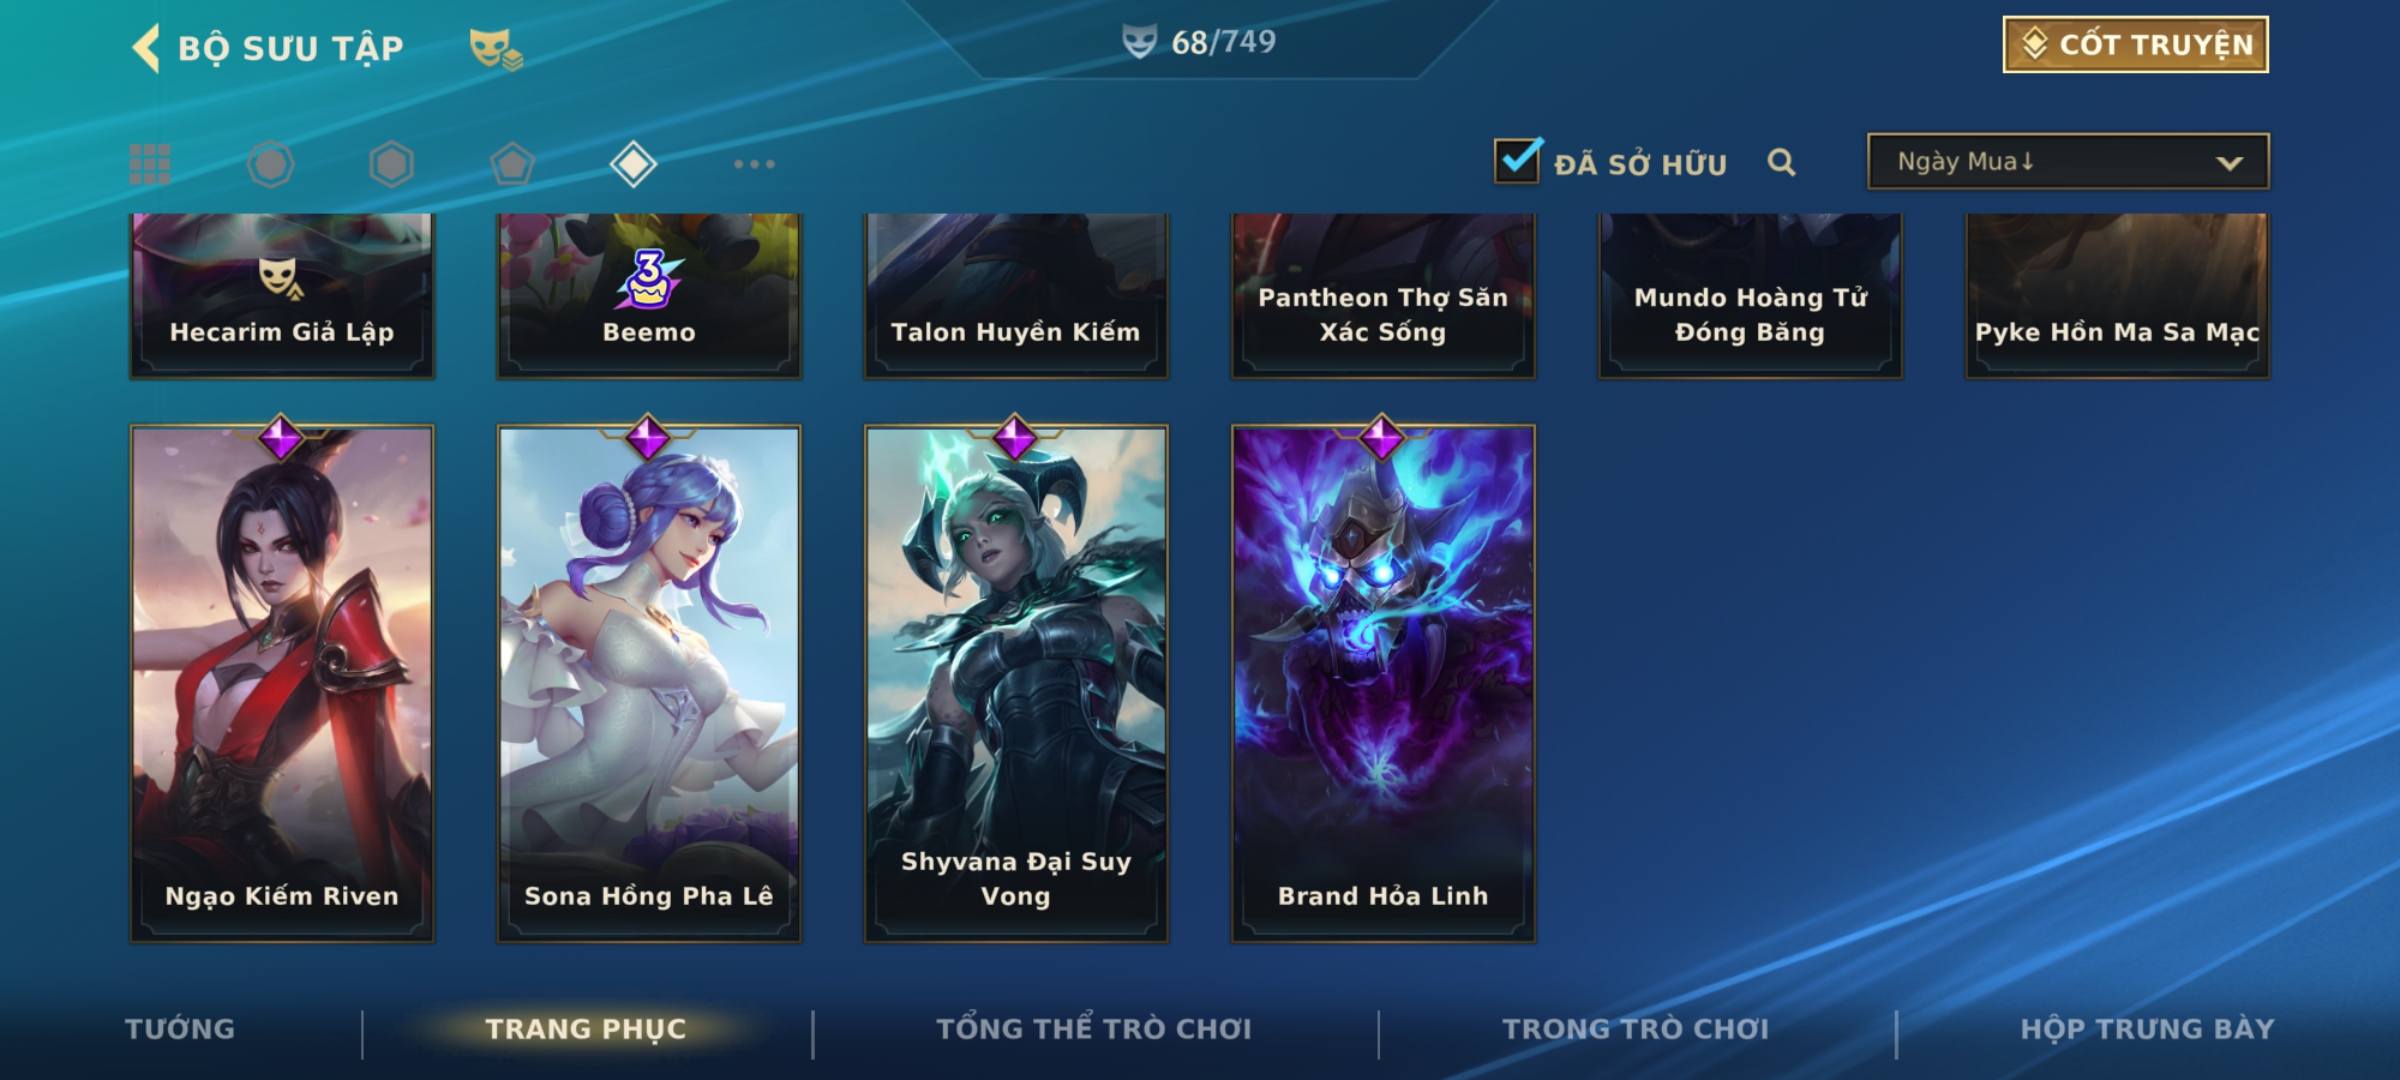Select the first round rarity filter icon
Image resolution: width=2400 pixels, height=1080 pixels.
point(270,164)
